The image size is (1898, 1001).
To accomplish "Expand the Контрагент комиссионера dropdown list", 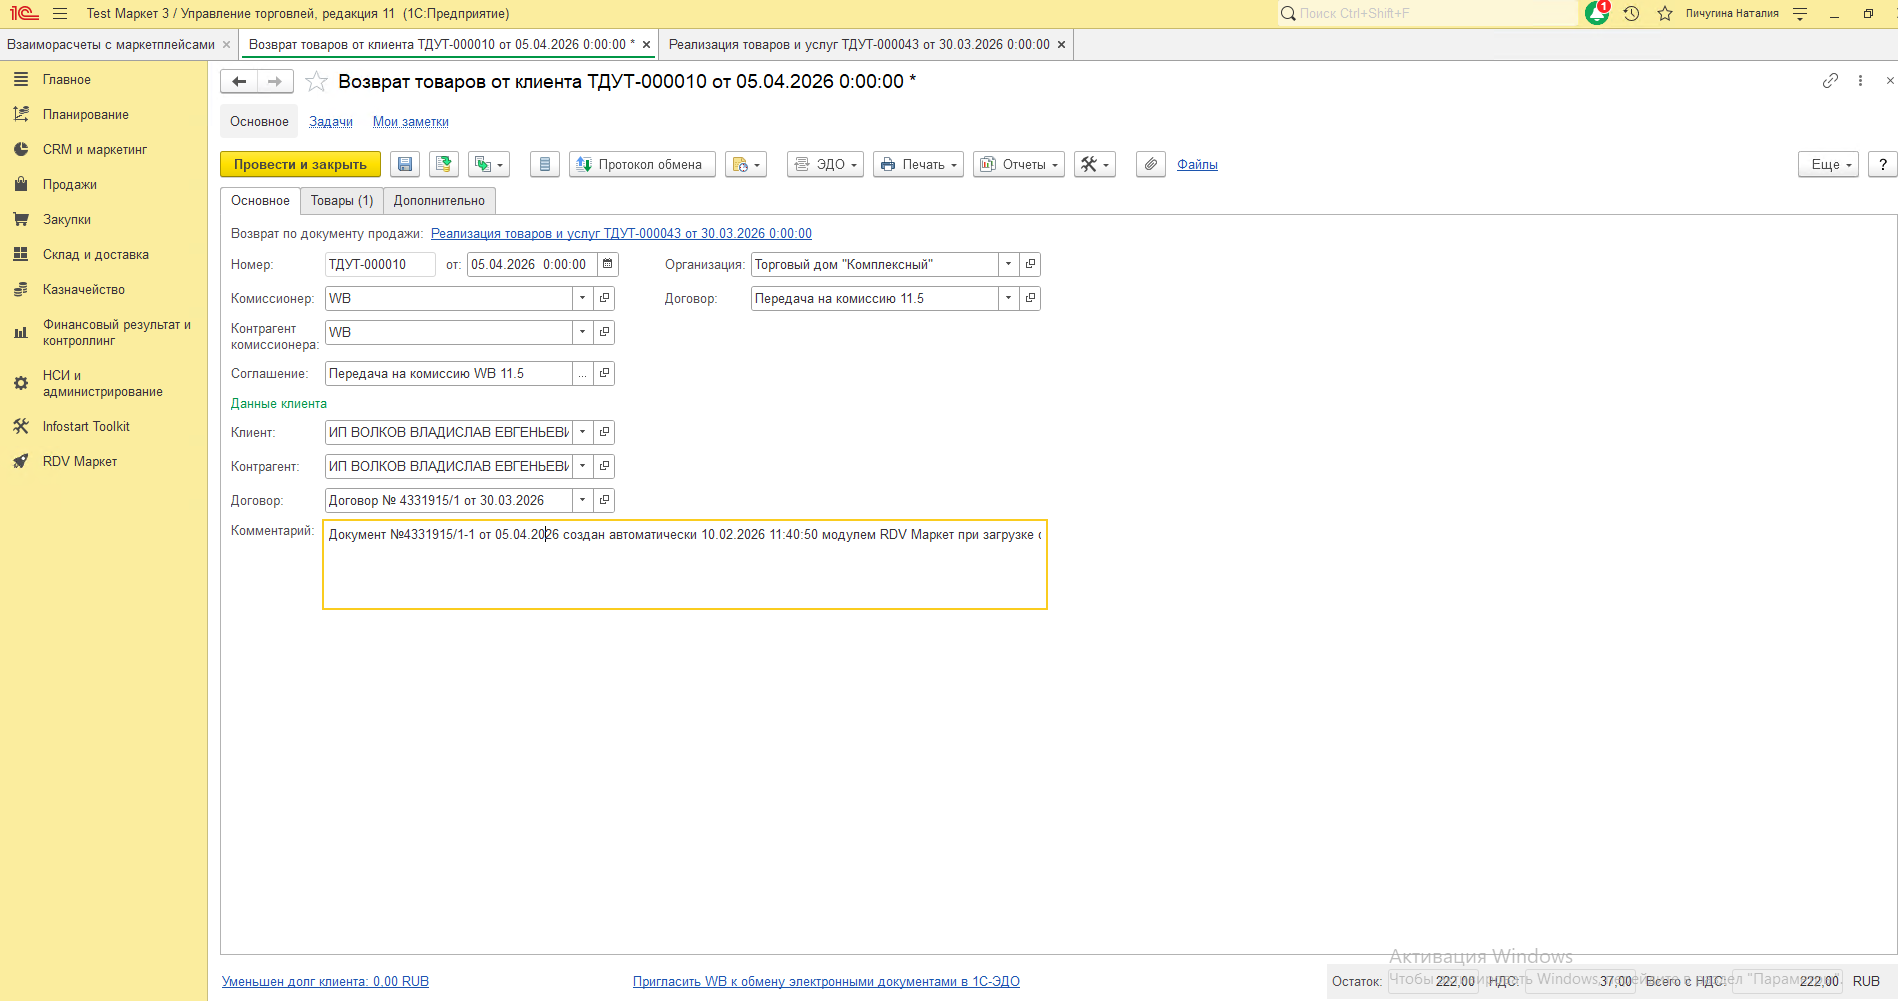I will (582, 332).
